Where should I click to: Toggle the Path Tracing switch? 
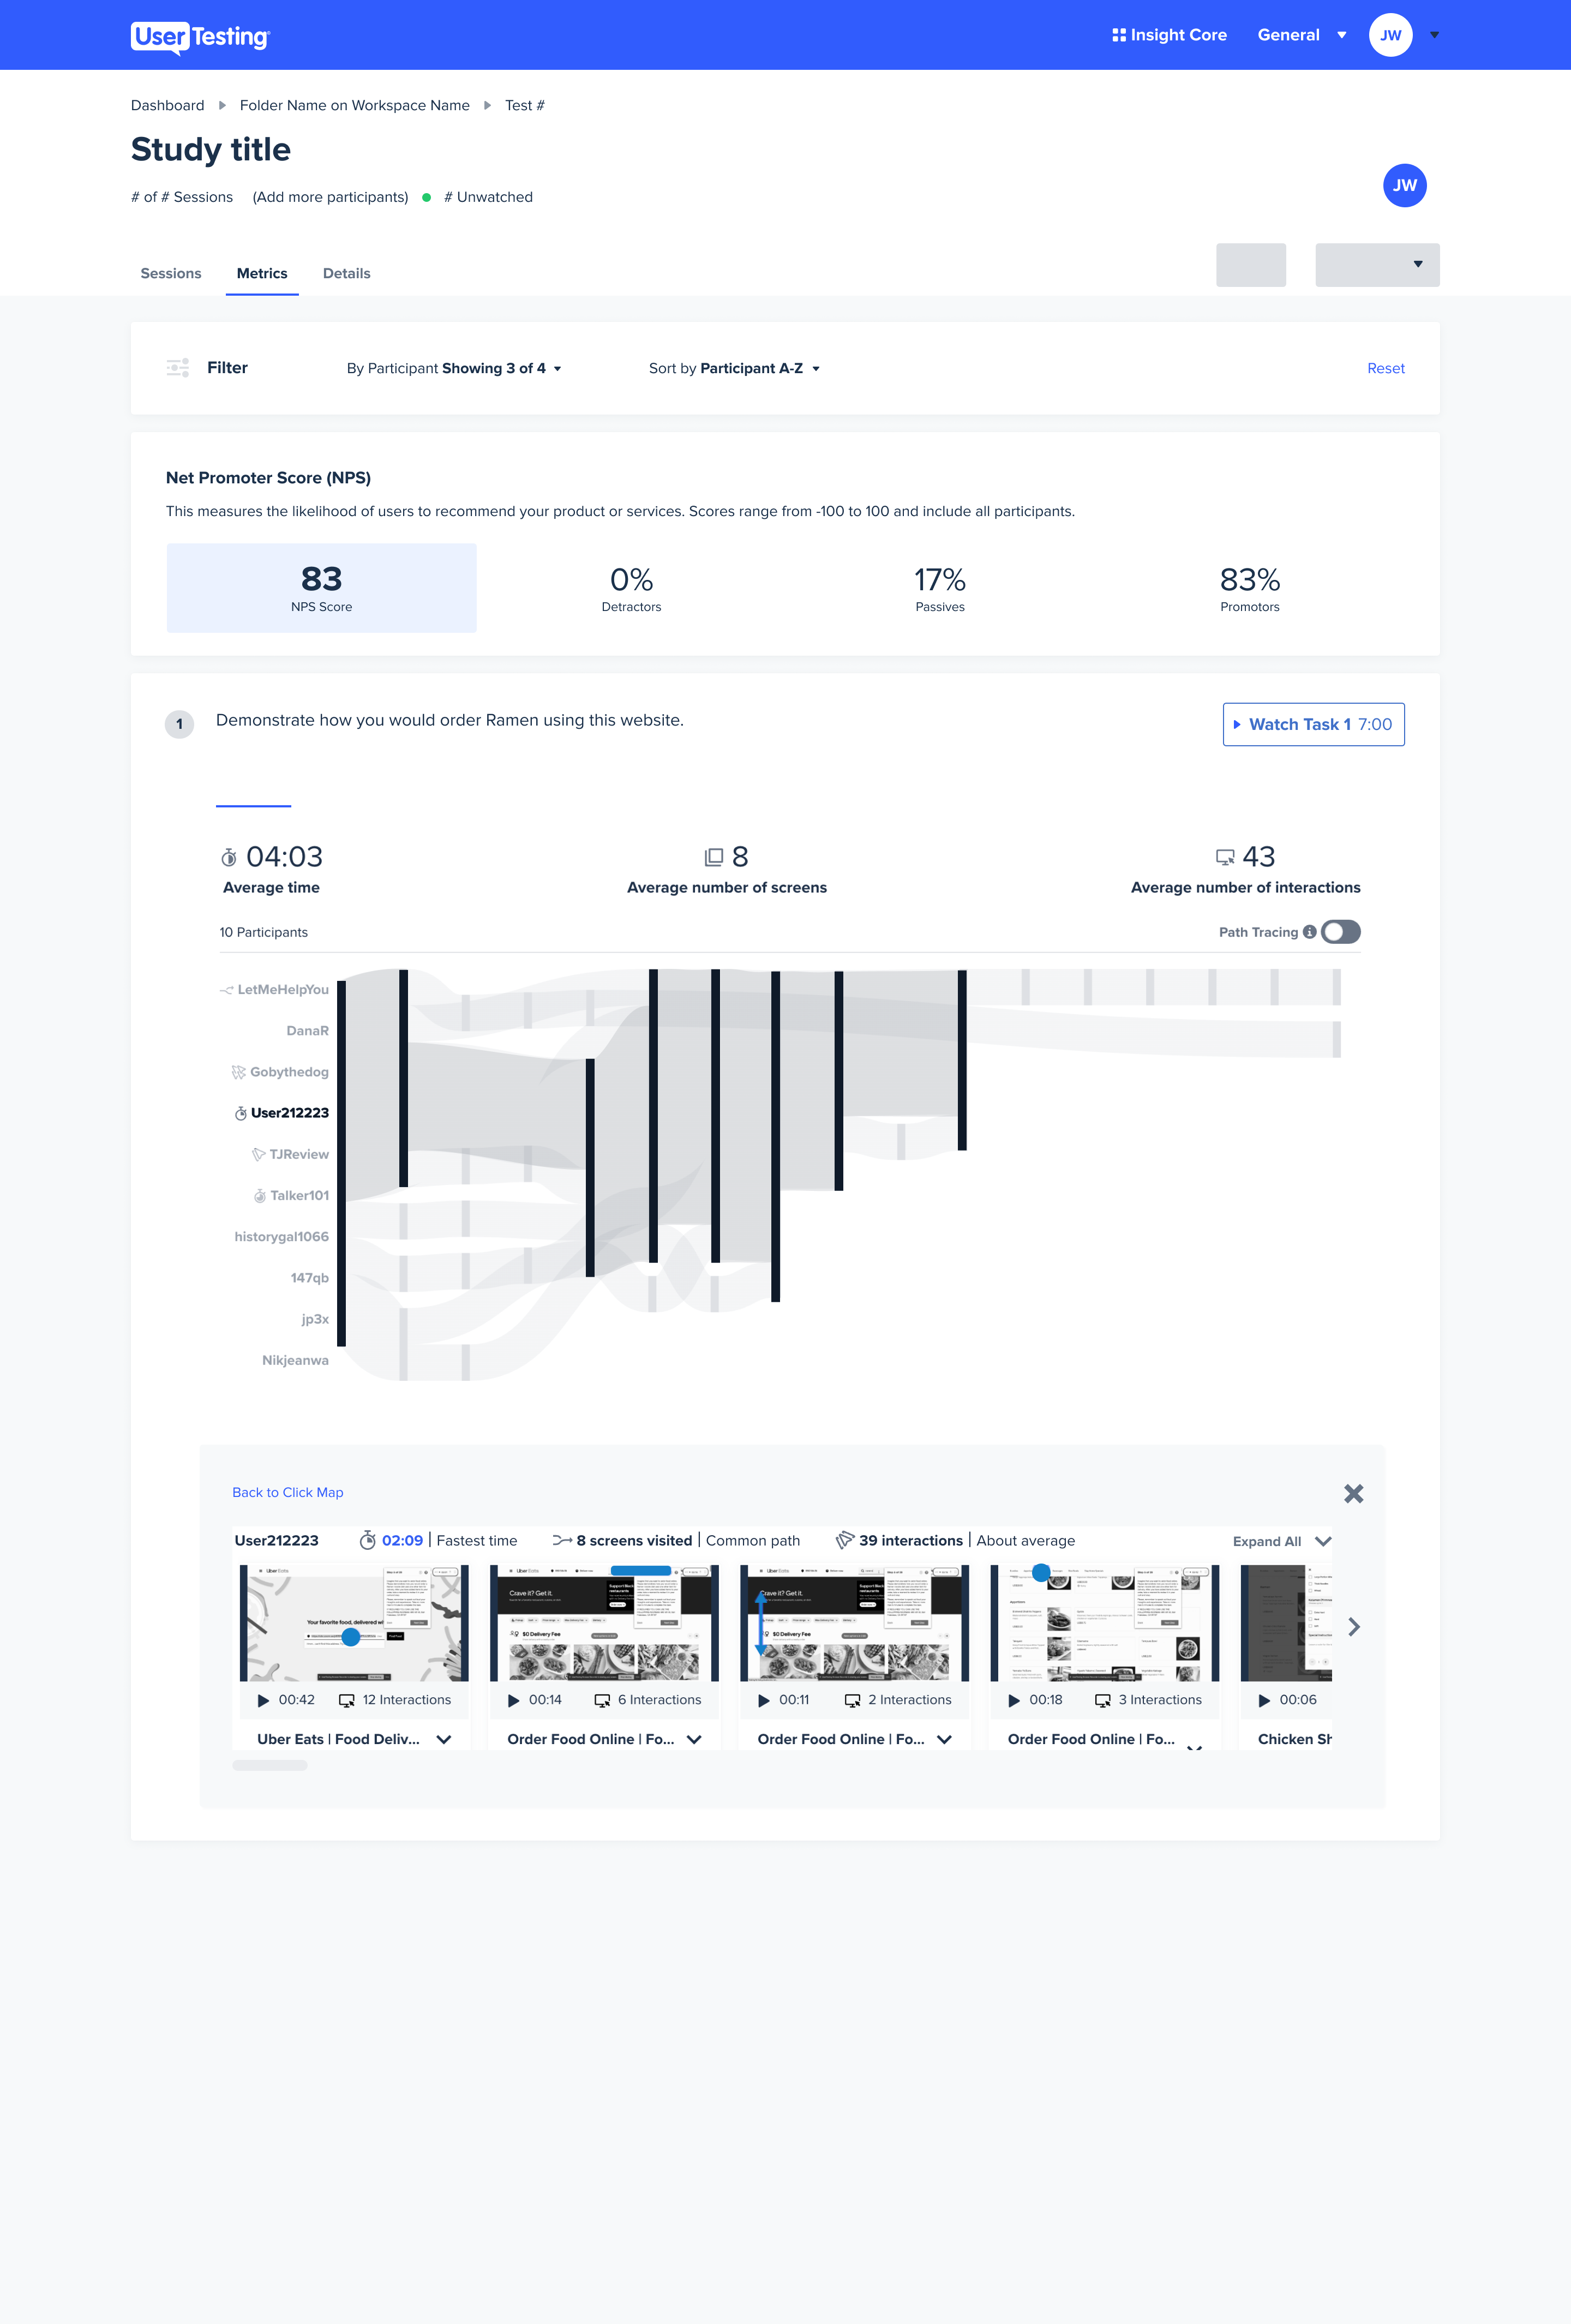(x=1340, y=932)
